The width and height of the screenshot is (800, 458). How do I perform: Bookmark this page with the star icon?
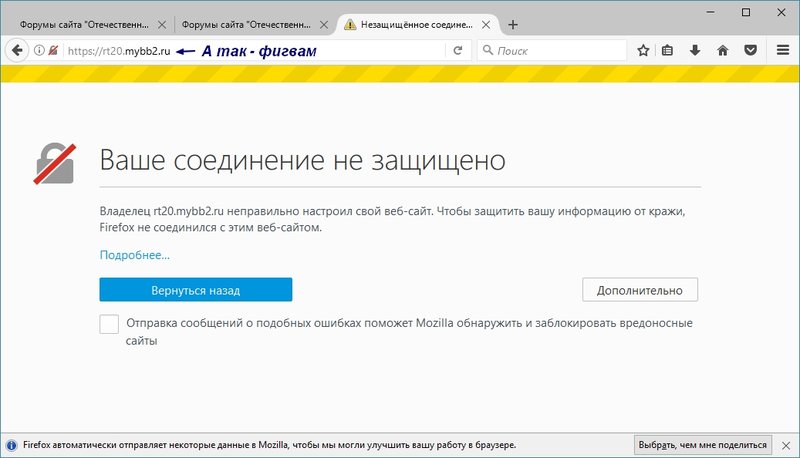[x=643, y=50]
